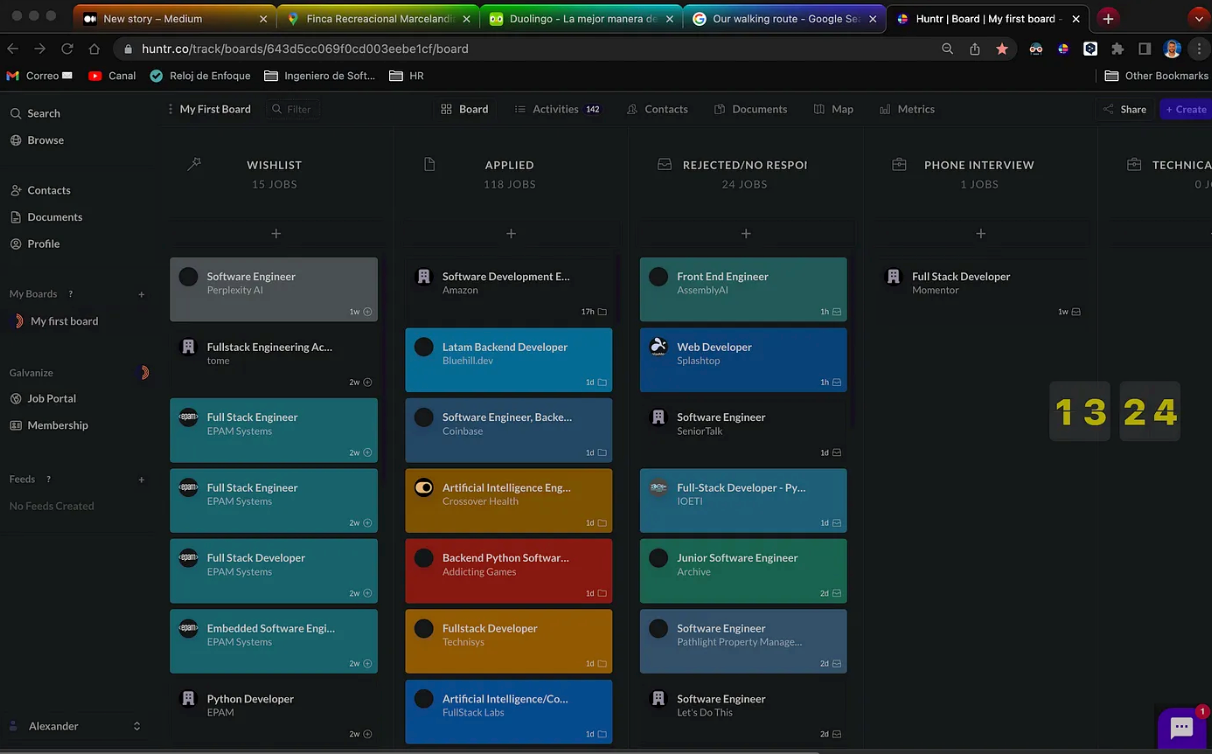The image size is (1212, 754).
Task: Add a job to Wishlist column
Action: tap(276, 234)
